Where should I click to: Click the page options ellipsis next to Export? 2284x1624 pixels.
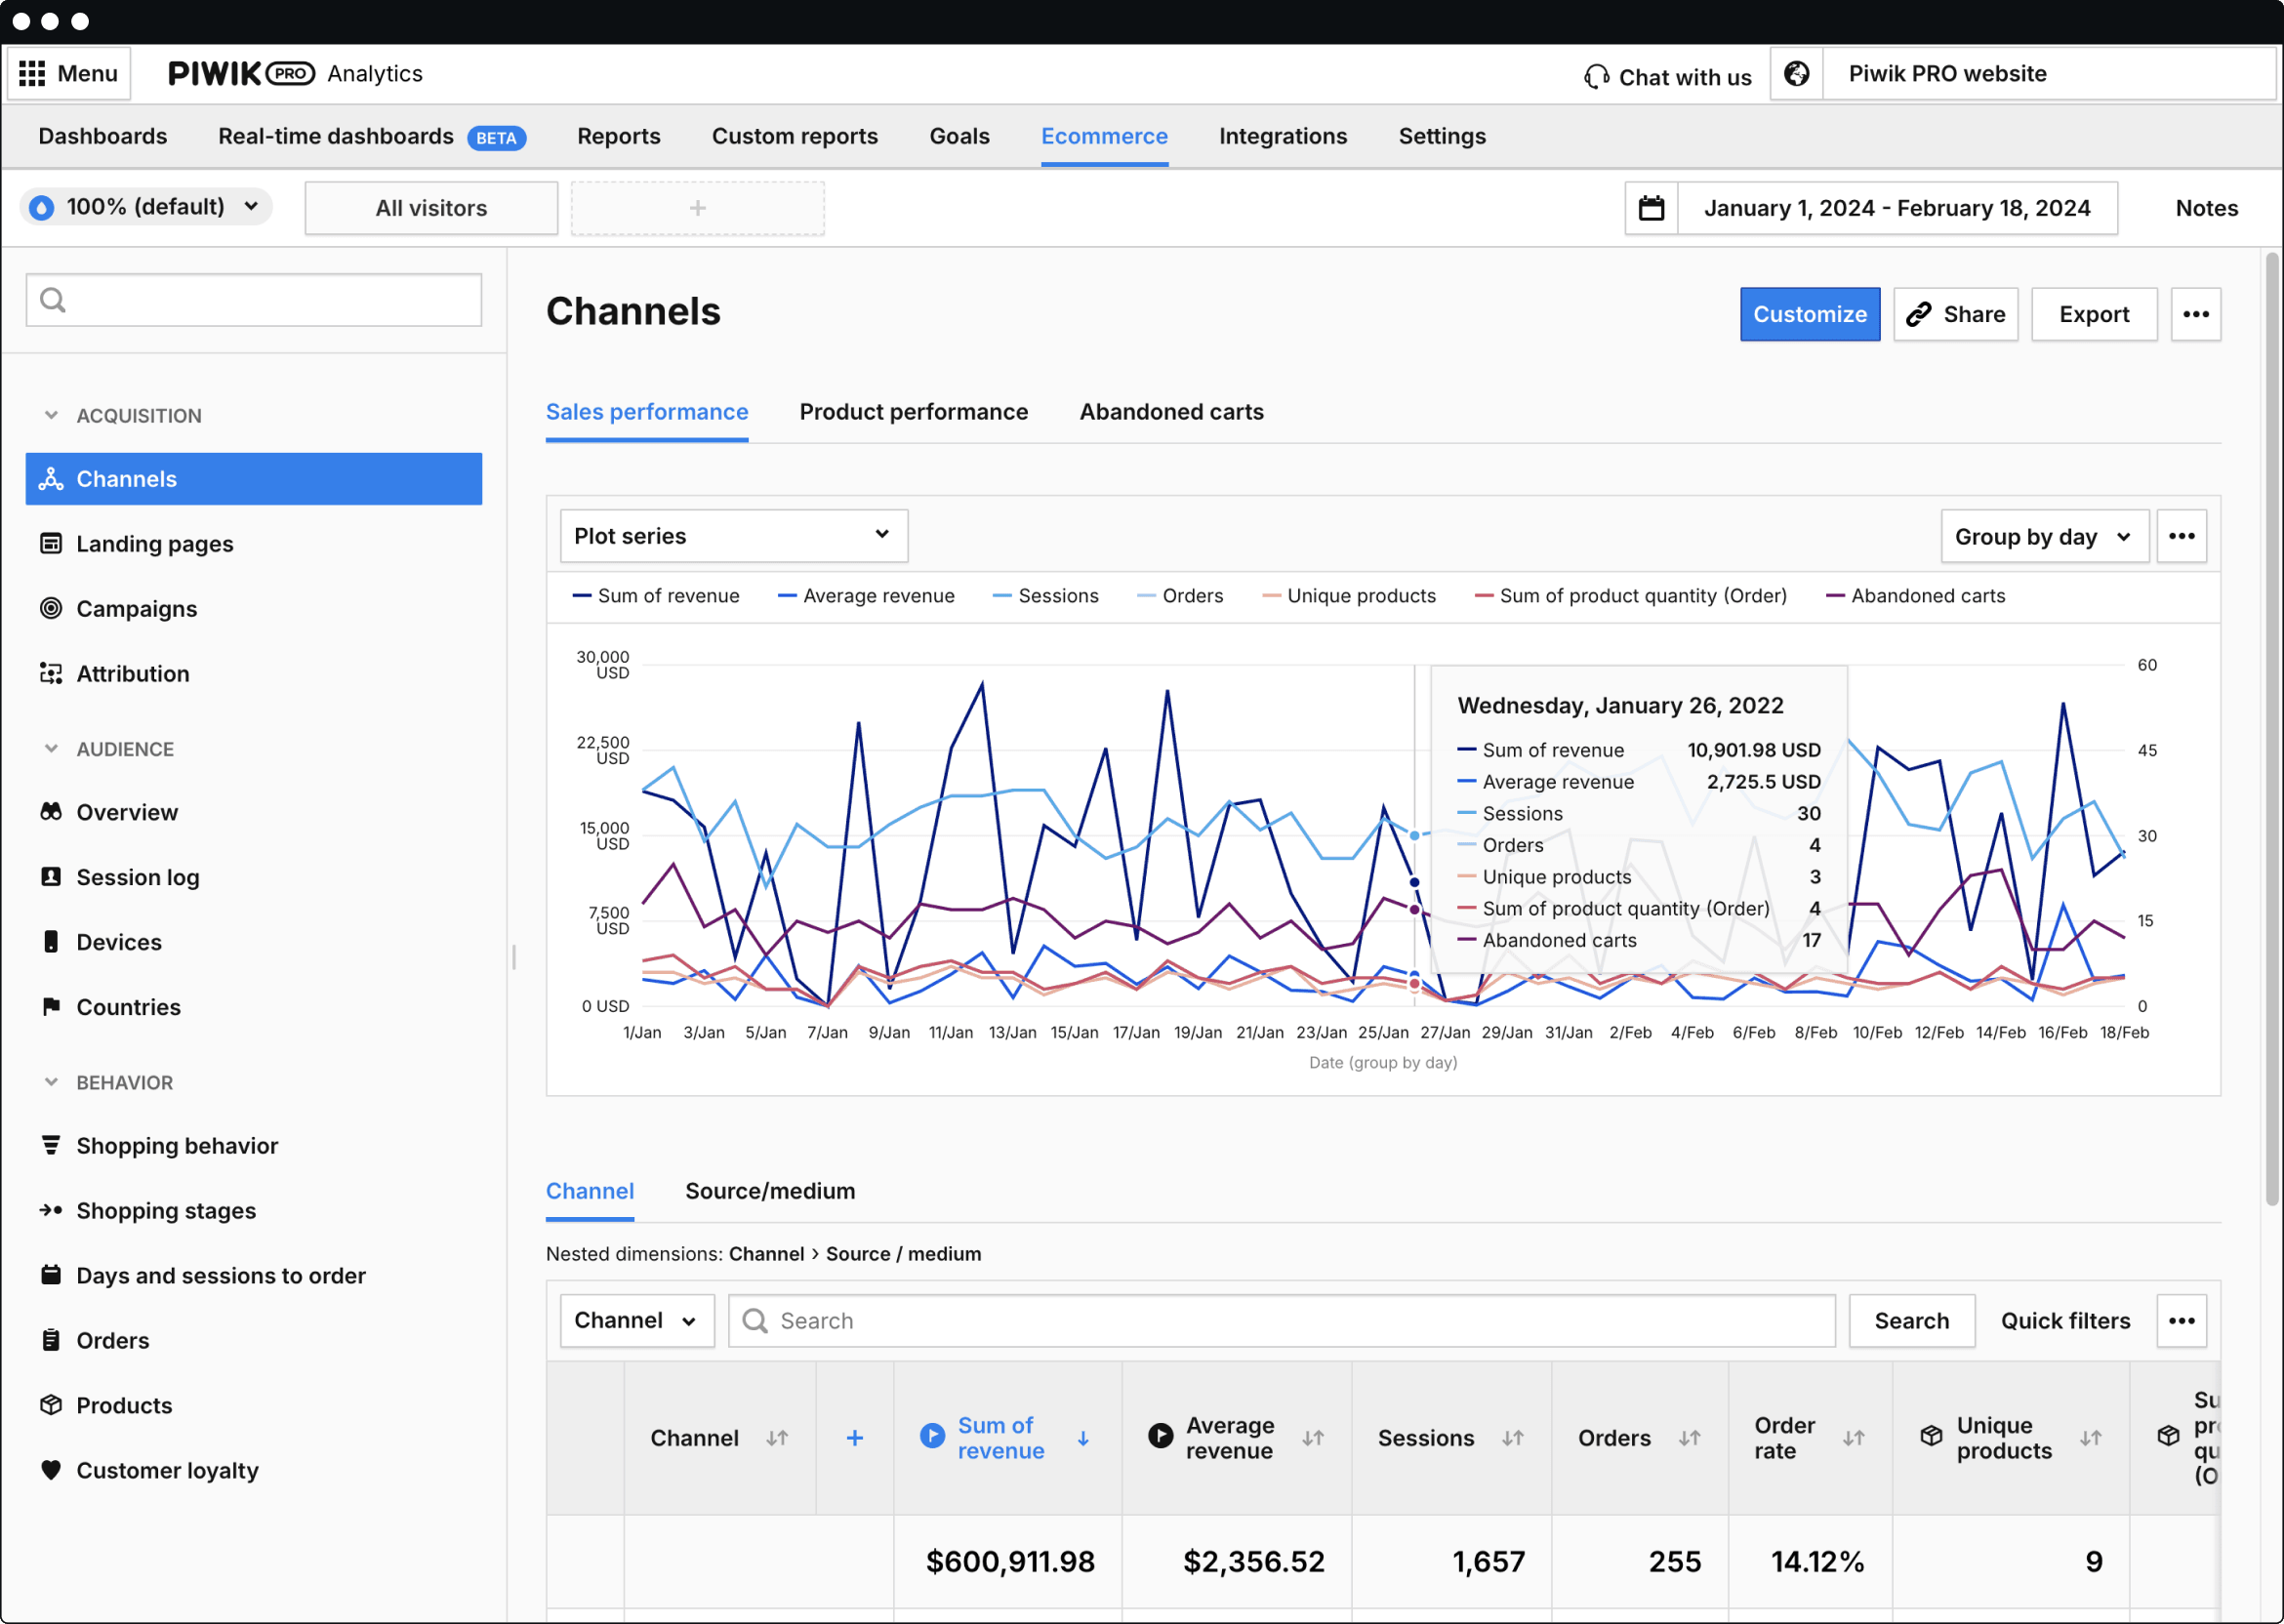(x=2195, y=315)
